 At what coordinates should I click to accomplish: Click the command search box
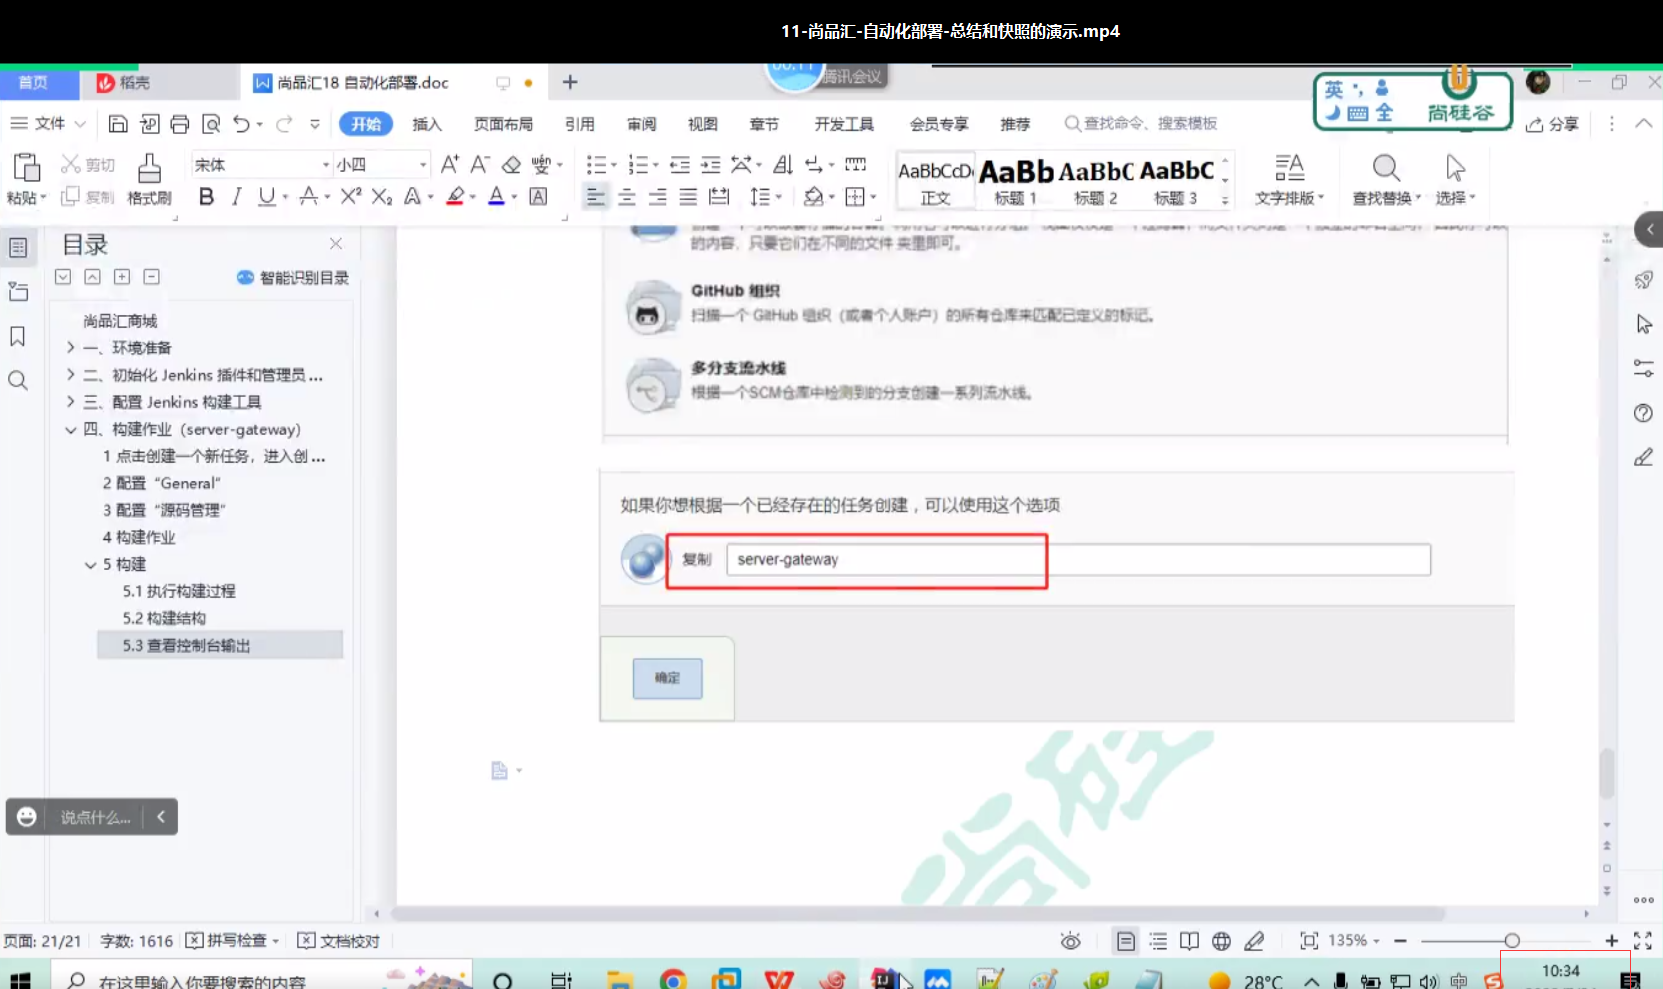1142,124
